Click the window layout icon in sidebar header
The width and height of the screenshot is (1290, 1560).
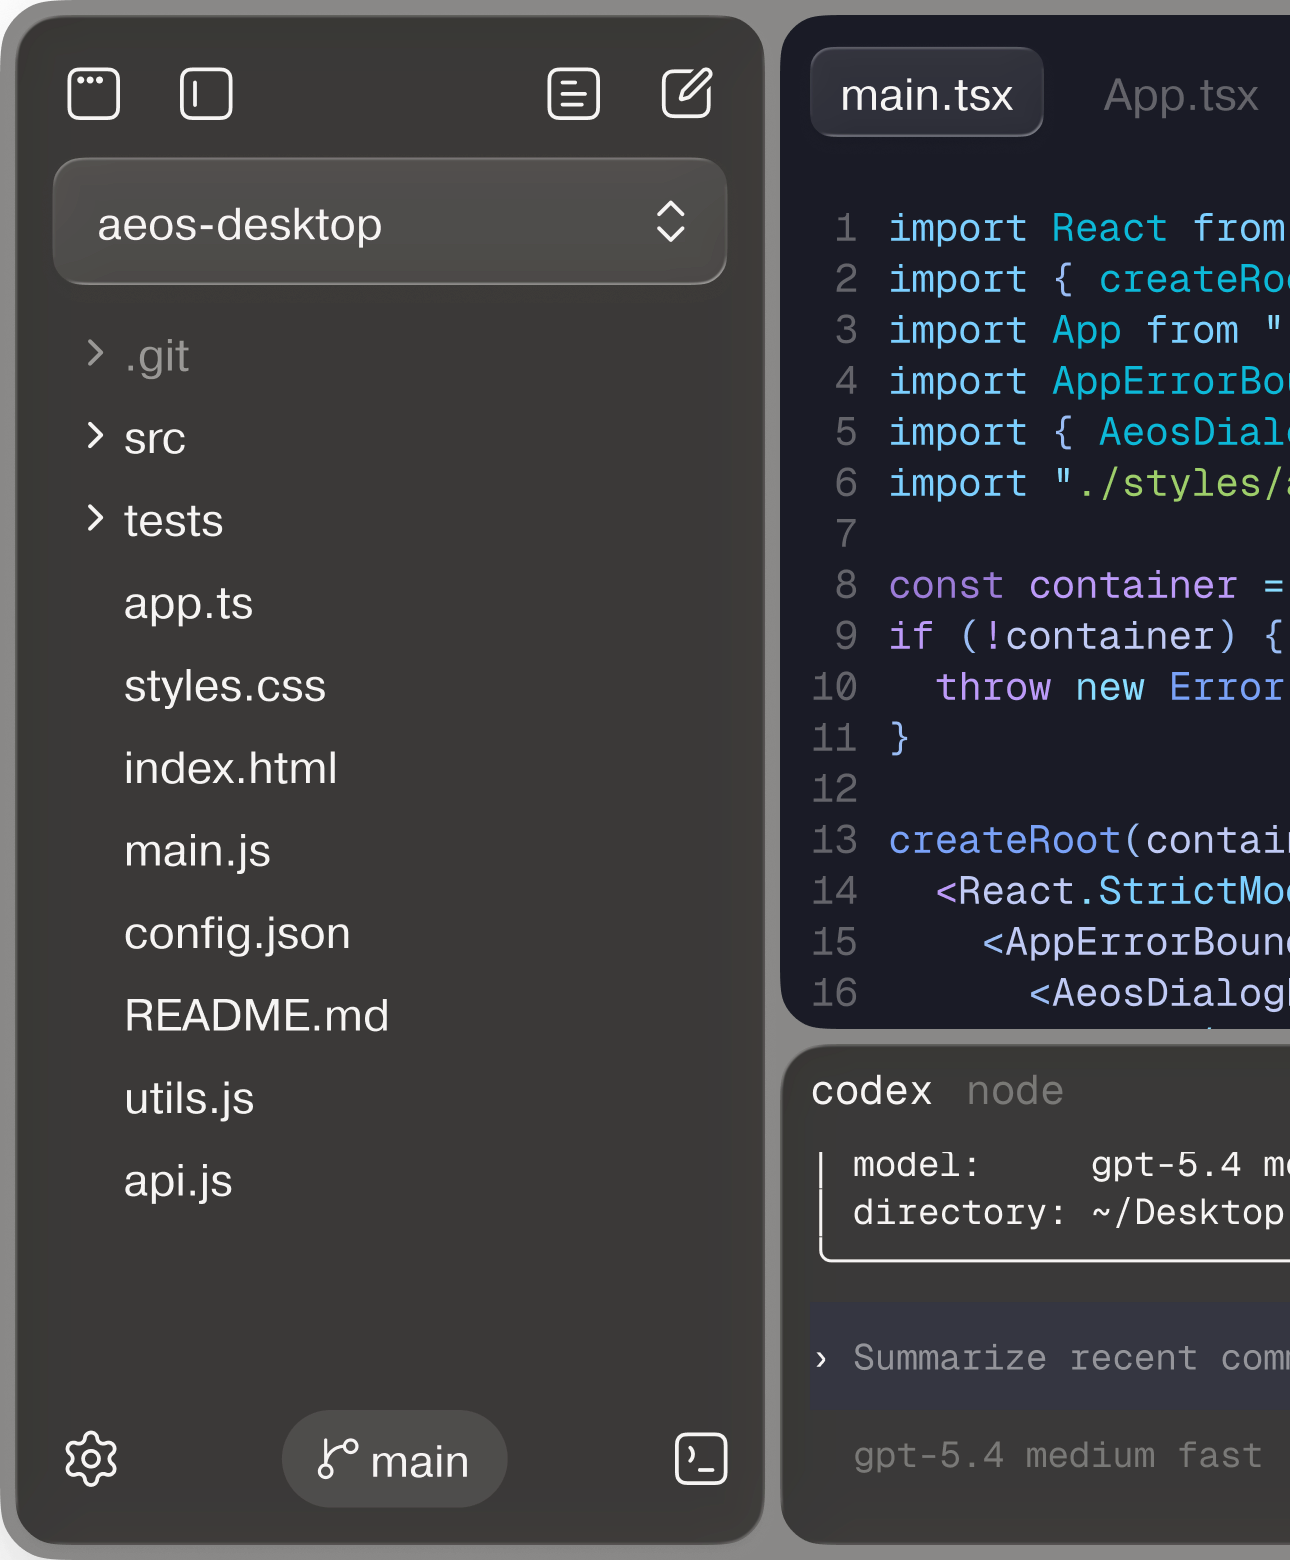(94, 94)
